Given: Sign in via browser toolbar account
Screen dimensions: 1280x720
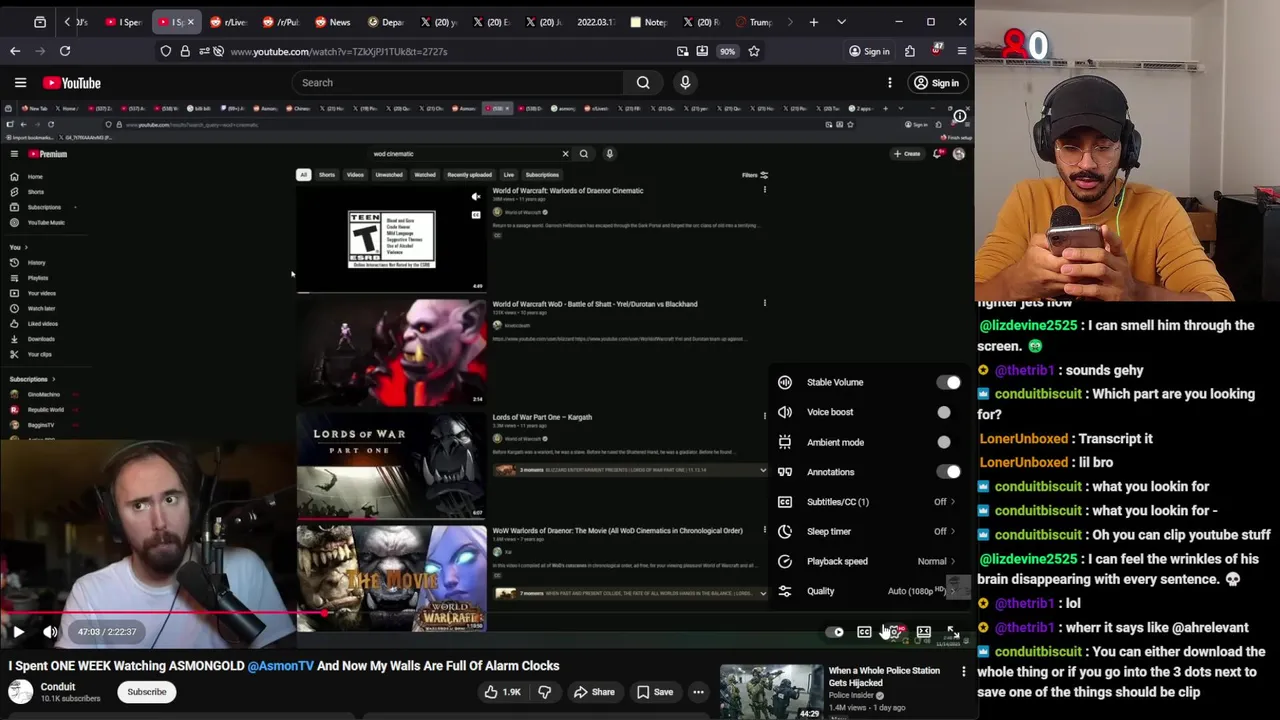Looking at the screenshot, I should click(x=868, y=51).
